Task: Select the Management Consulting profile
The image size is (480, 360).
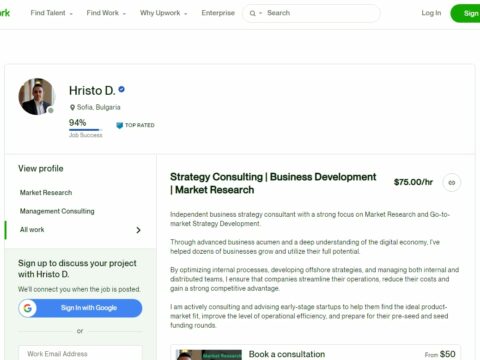Action: coord(57,211)
